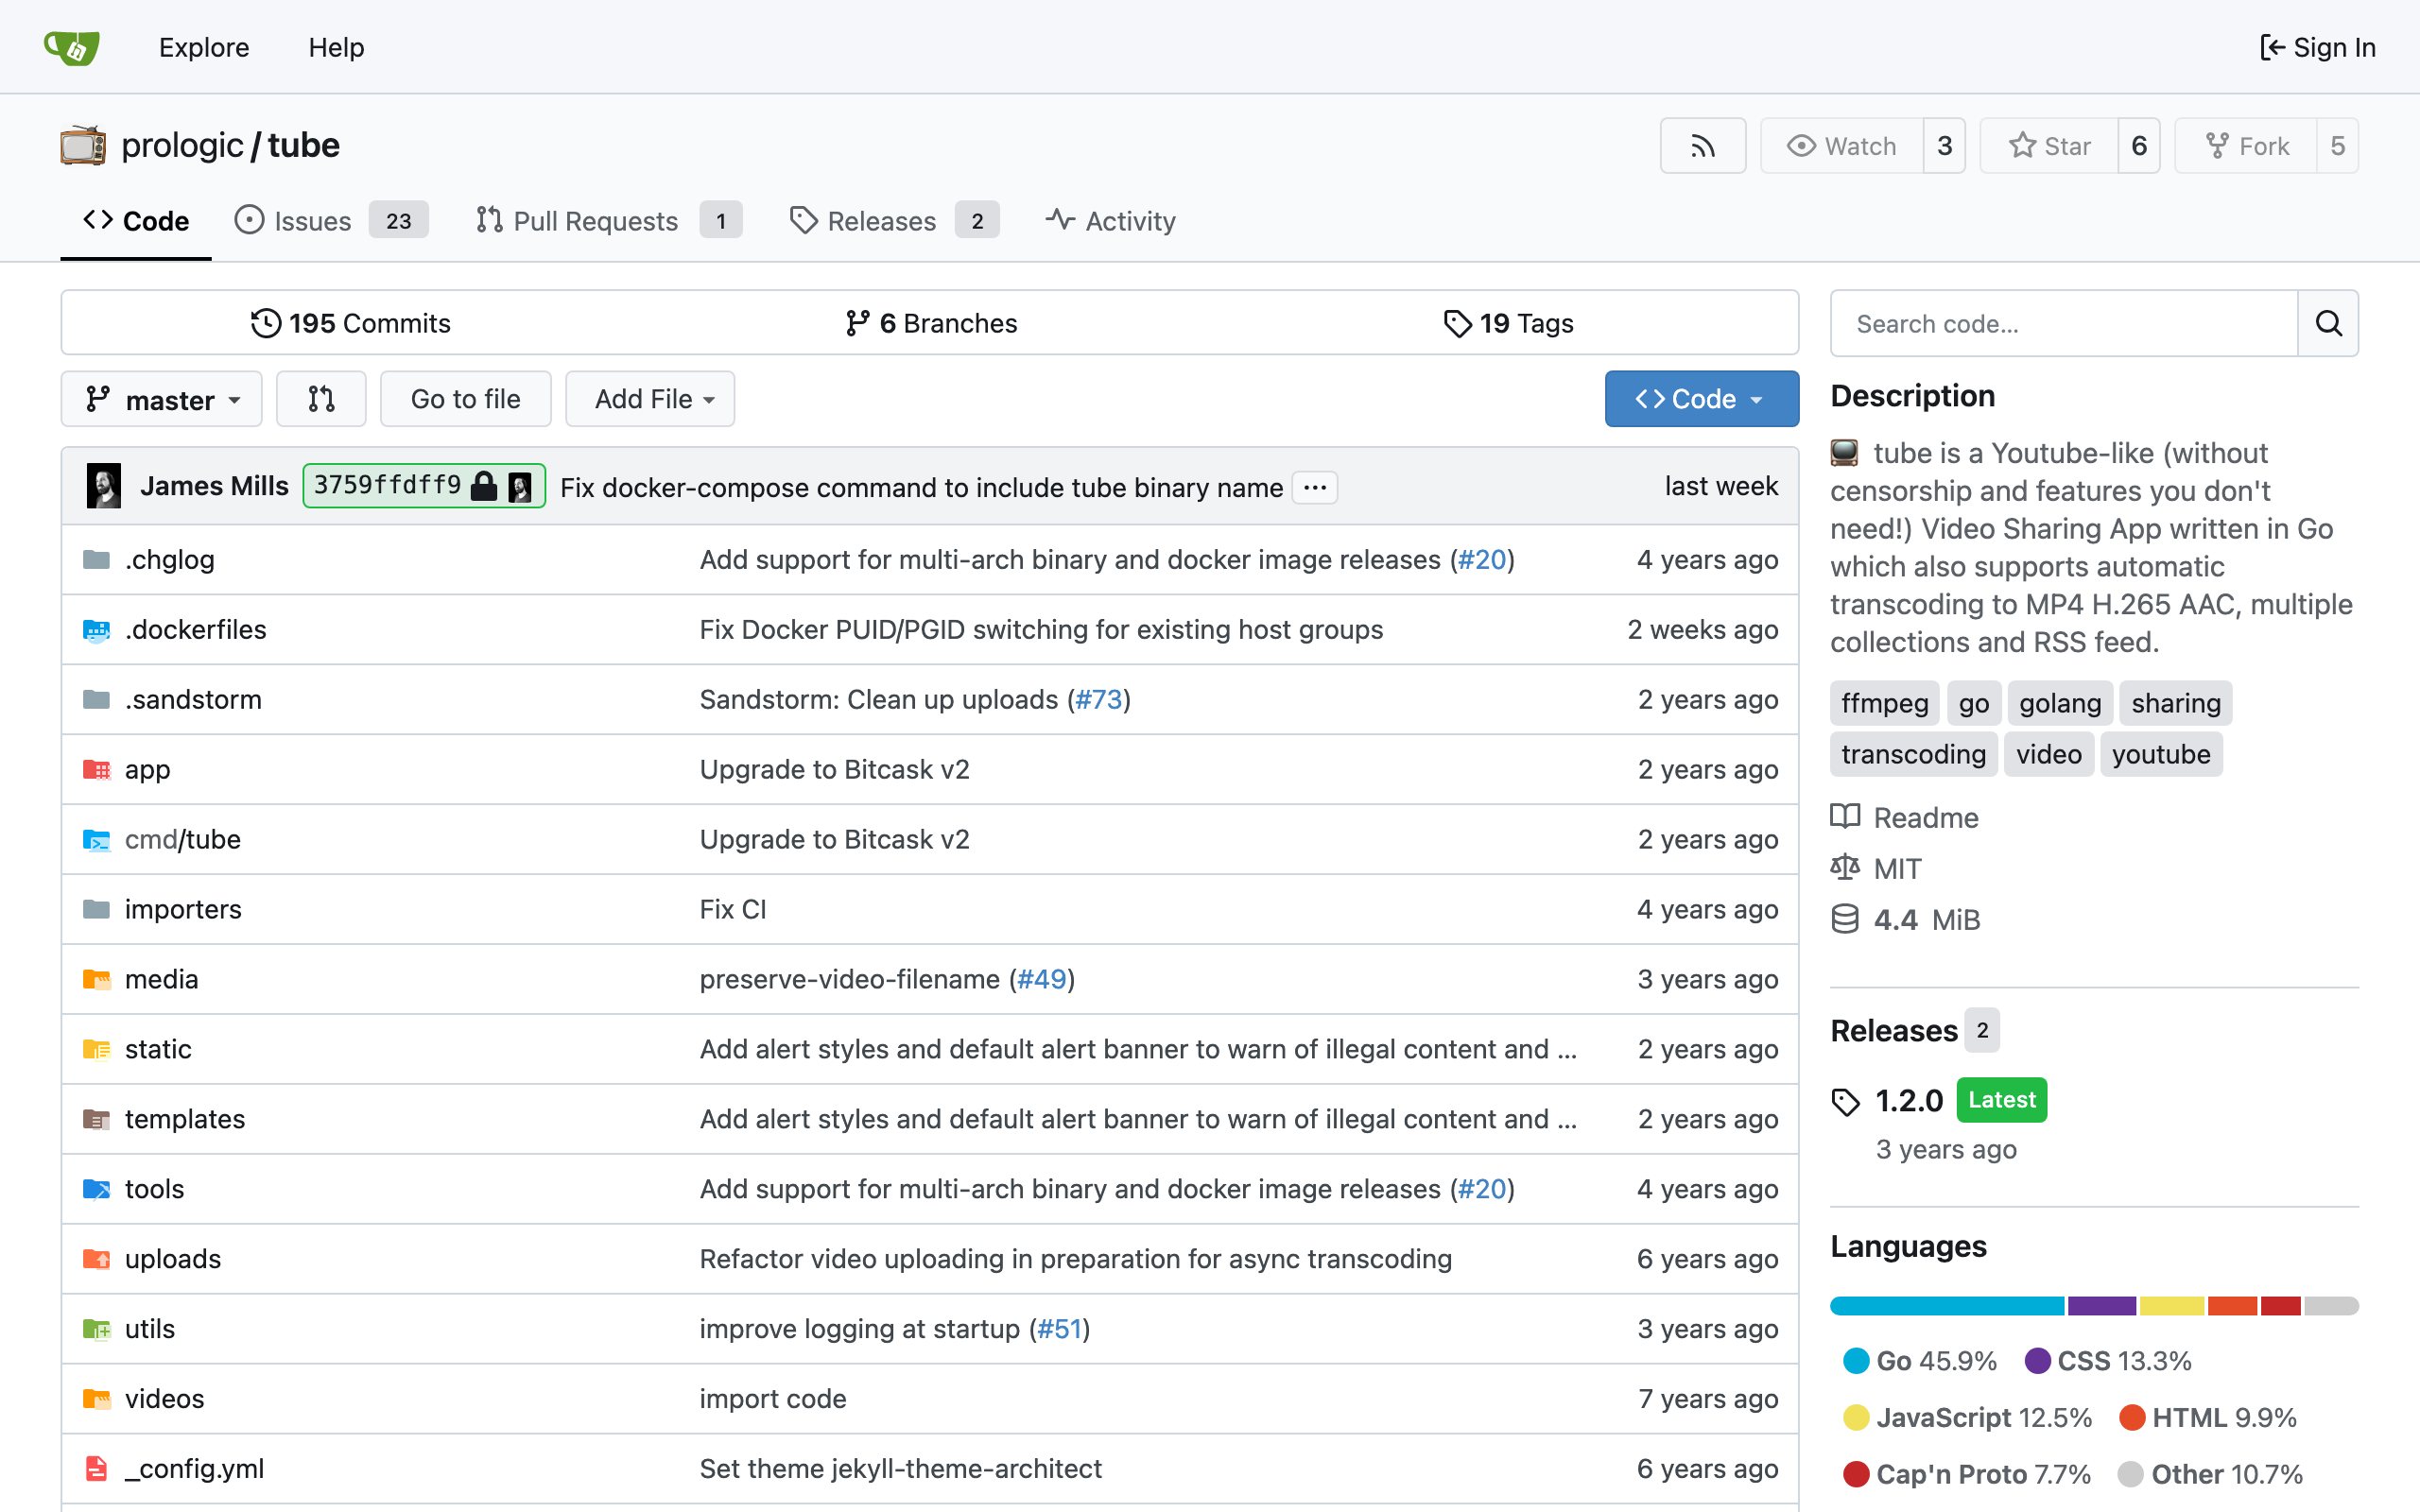
Task: Toggle Watch on this repository
Action: [1841, 146]
